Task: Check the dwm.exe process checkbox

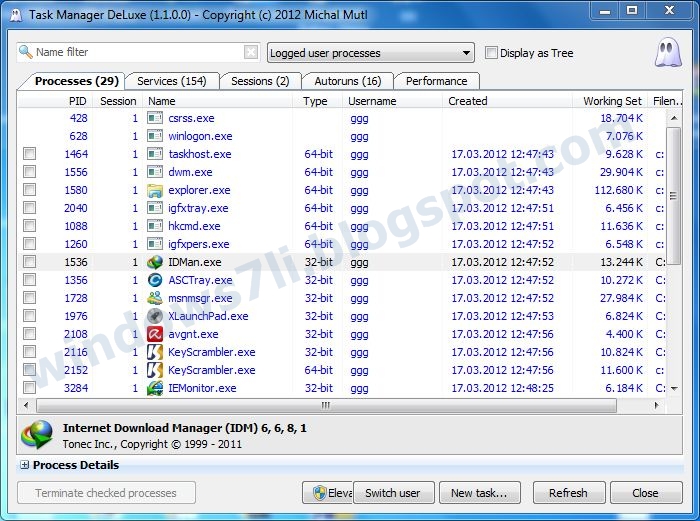Action: (30, 172)
